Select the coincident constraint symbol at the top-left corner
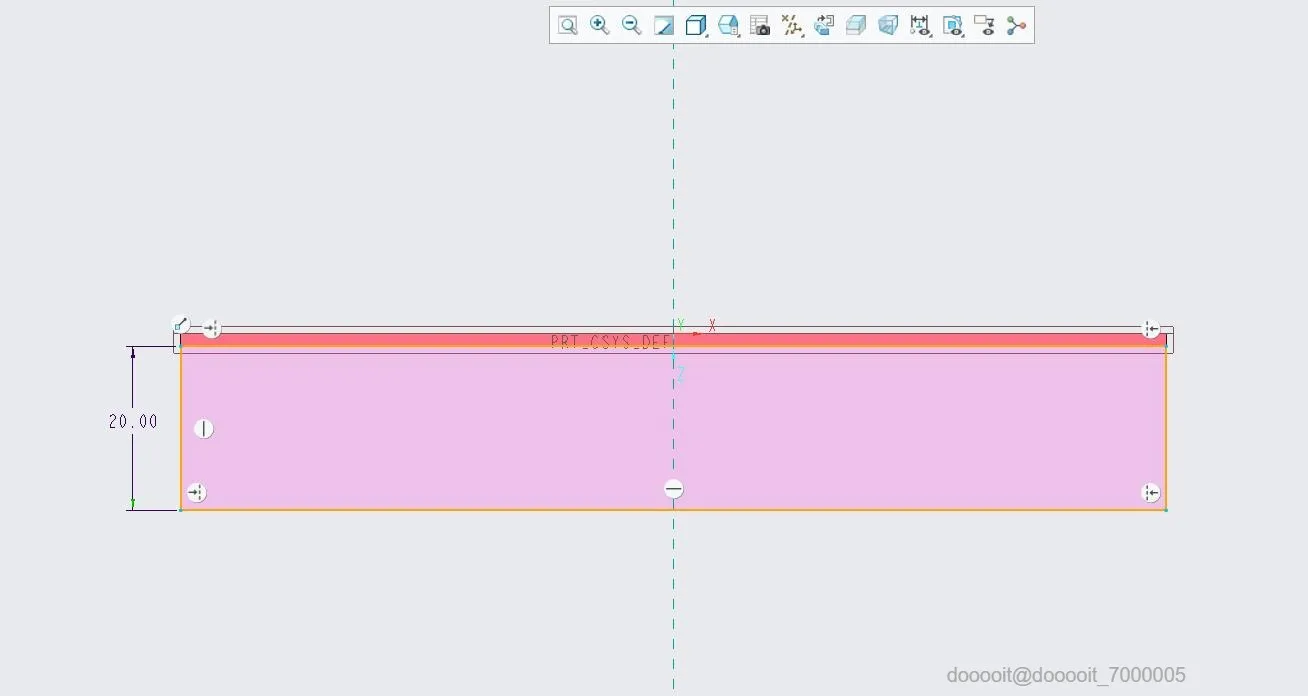Screen dimensions: 1308x696 180,324
